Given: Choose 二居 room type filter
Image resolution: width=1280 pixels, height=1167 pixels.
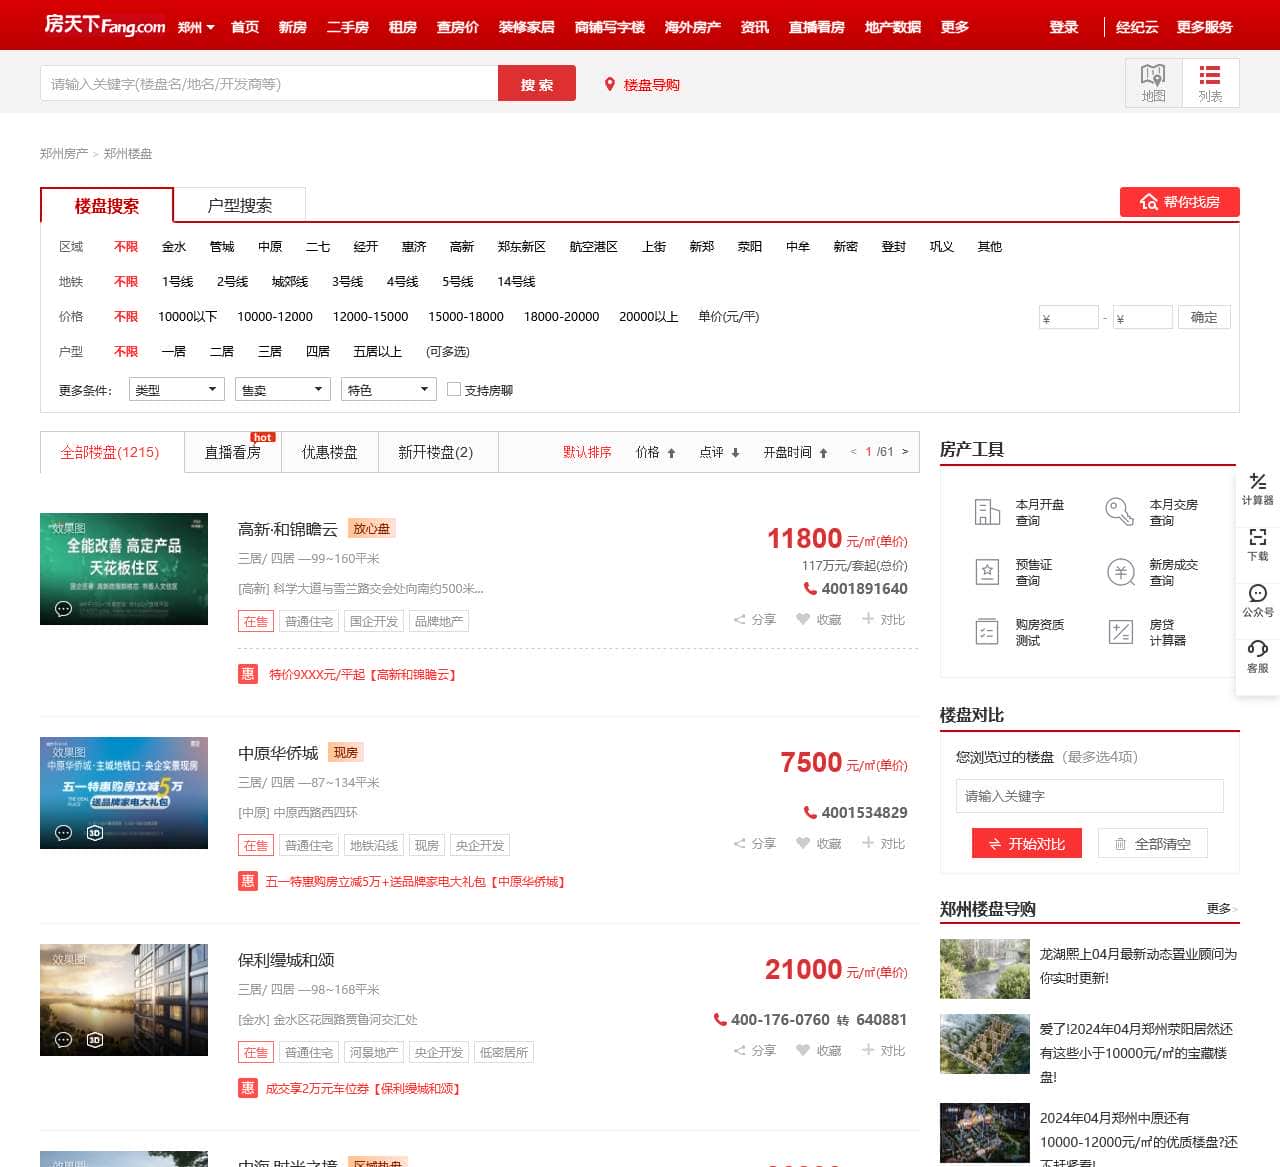Looking at the screenshot, I should click(222, 352).
